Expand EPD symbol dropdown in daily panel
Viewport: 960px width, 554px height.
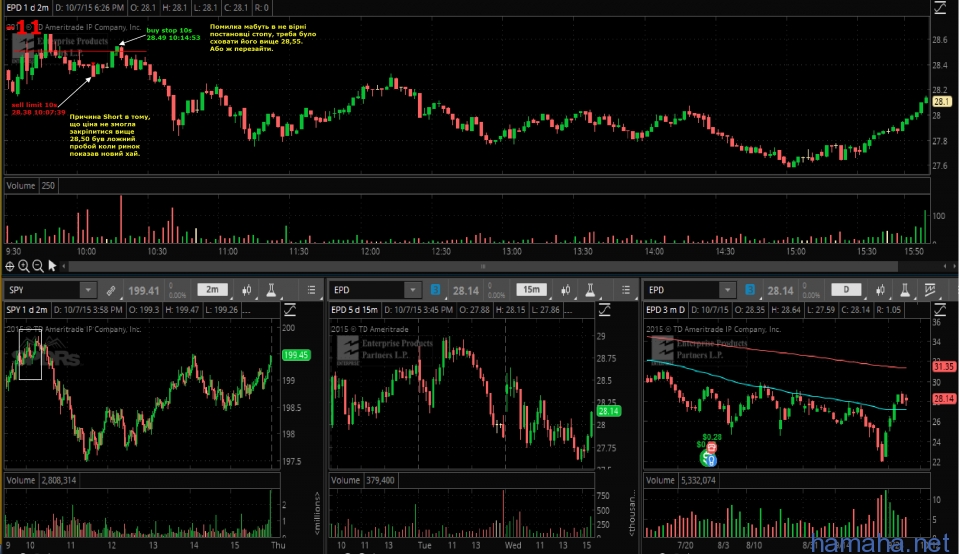click(x=727, y=290)
